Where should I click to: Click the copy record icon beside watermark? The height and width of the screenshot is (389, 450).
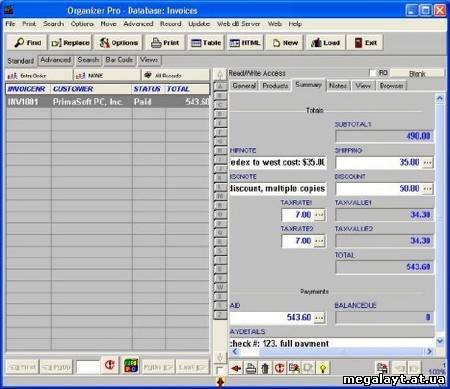382,367
